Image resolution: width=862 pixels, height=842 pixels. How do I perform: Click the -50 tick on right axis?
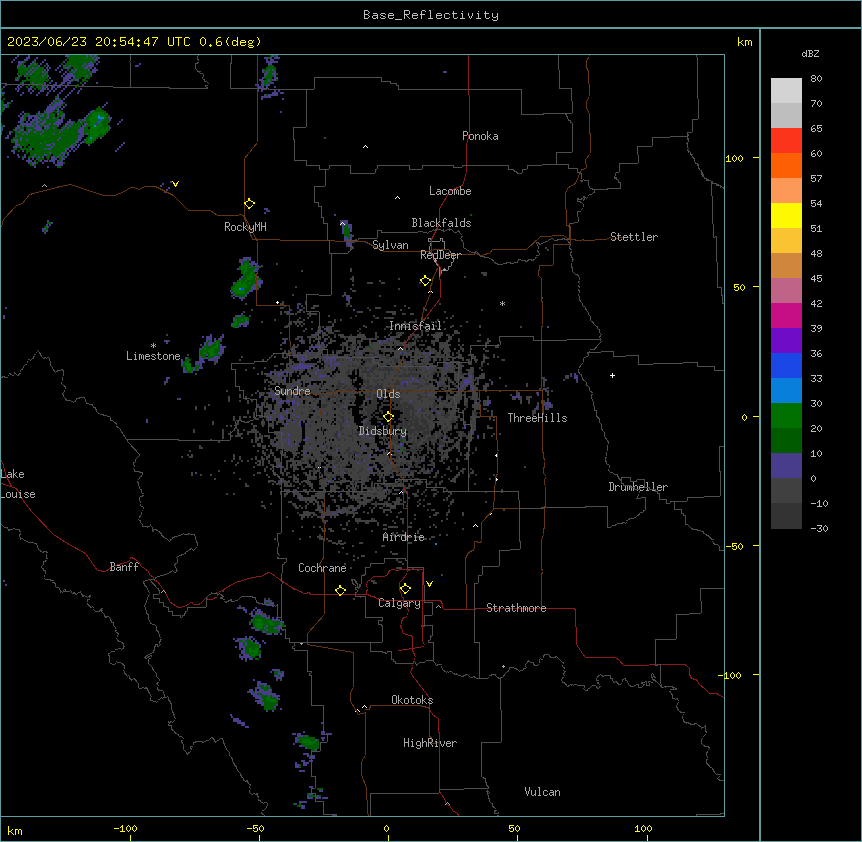click(734, 546)
